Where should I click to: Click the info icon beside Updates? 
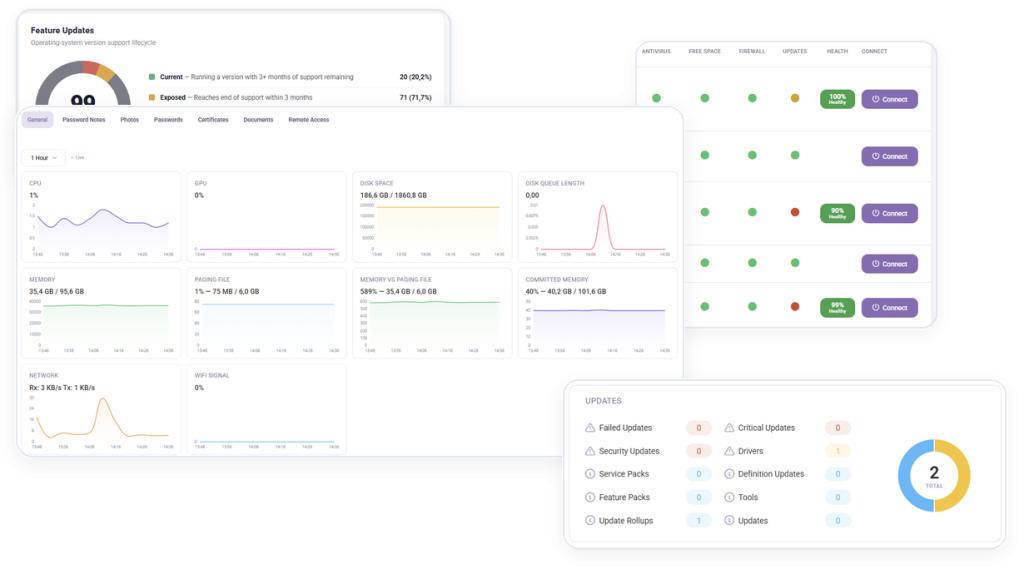pos(729,521)
